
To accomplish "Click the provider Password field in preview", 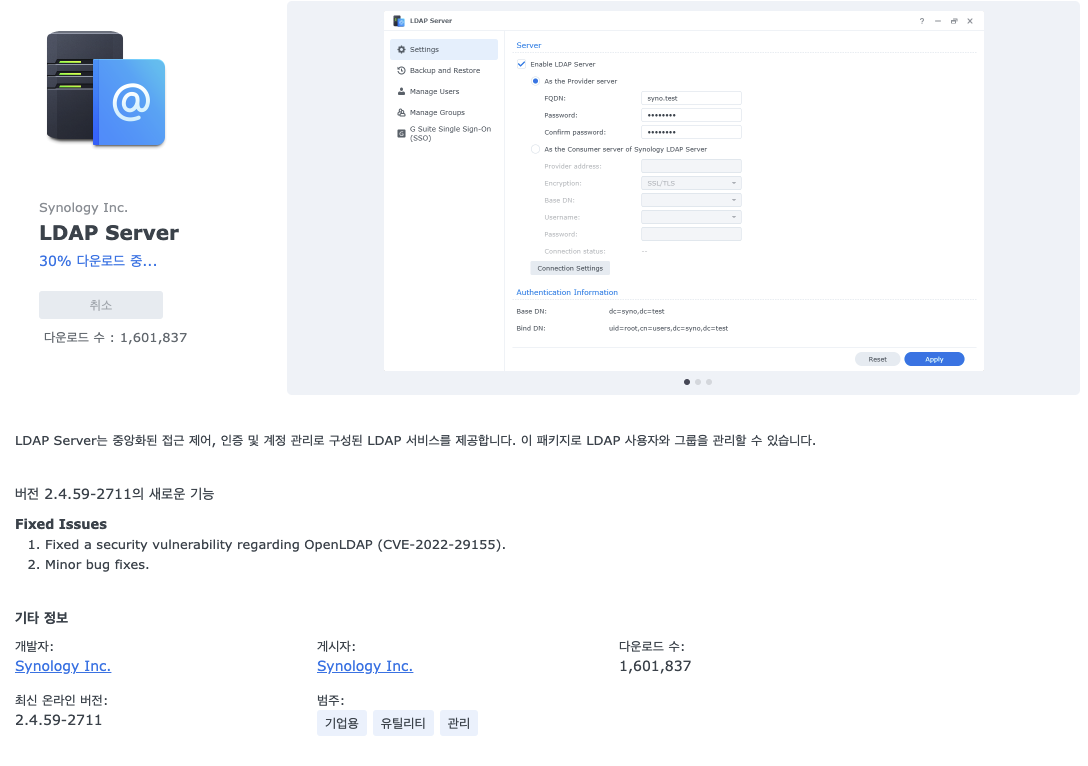I will coord(691,115).
